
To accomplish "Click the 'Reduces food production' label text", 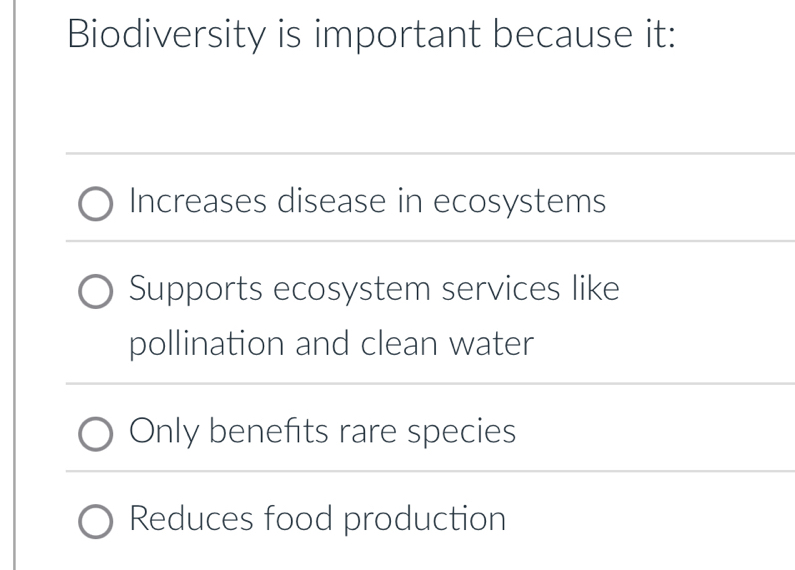I will [x=318, y=519].
